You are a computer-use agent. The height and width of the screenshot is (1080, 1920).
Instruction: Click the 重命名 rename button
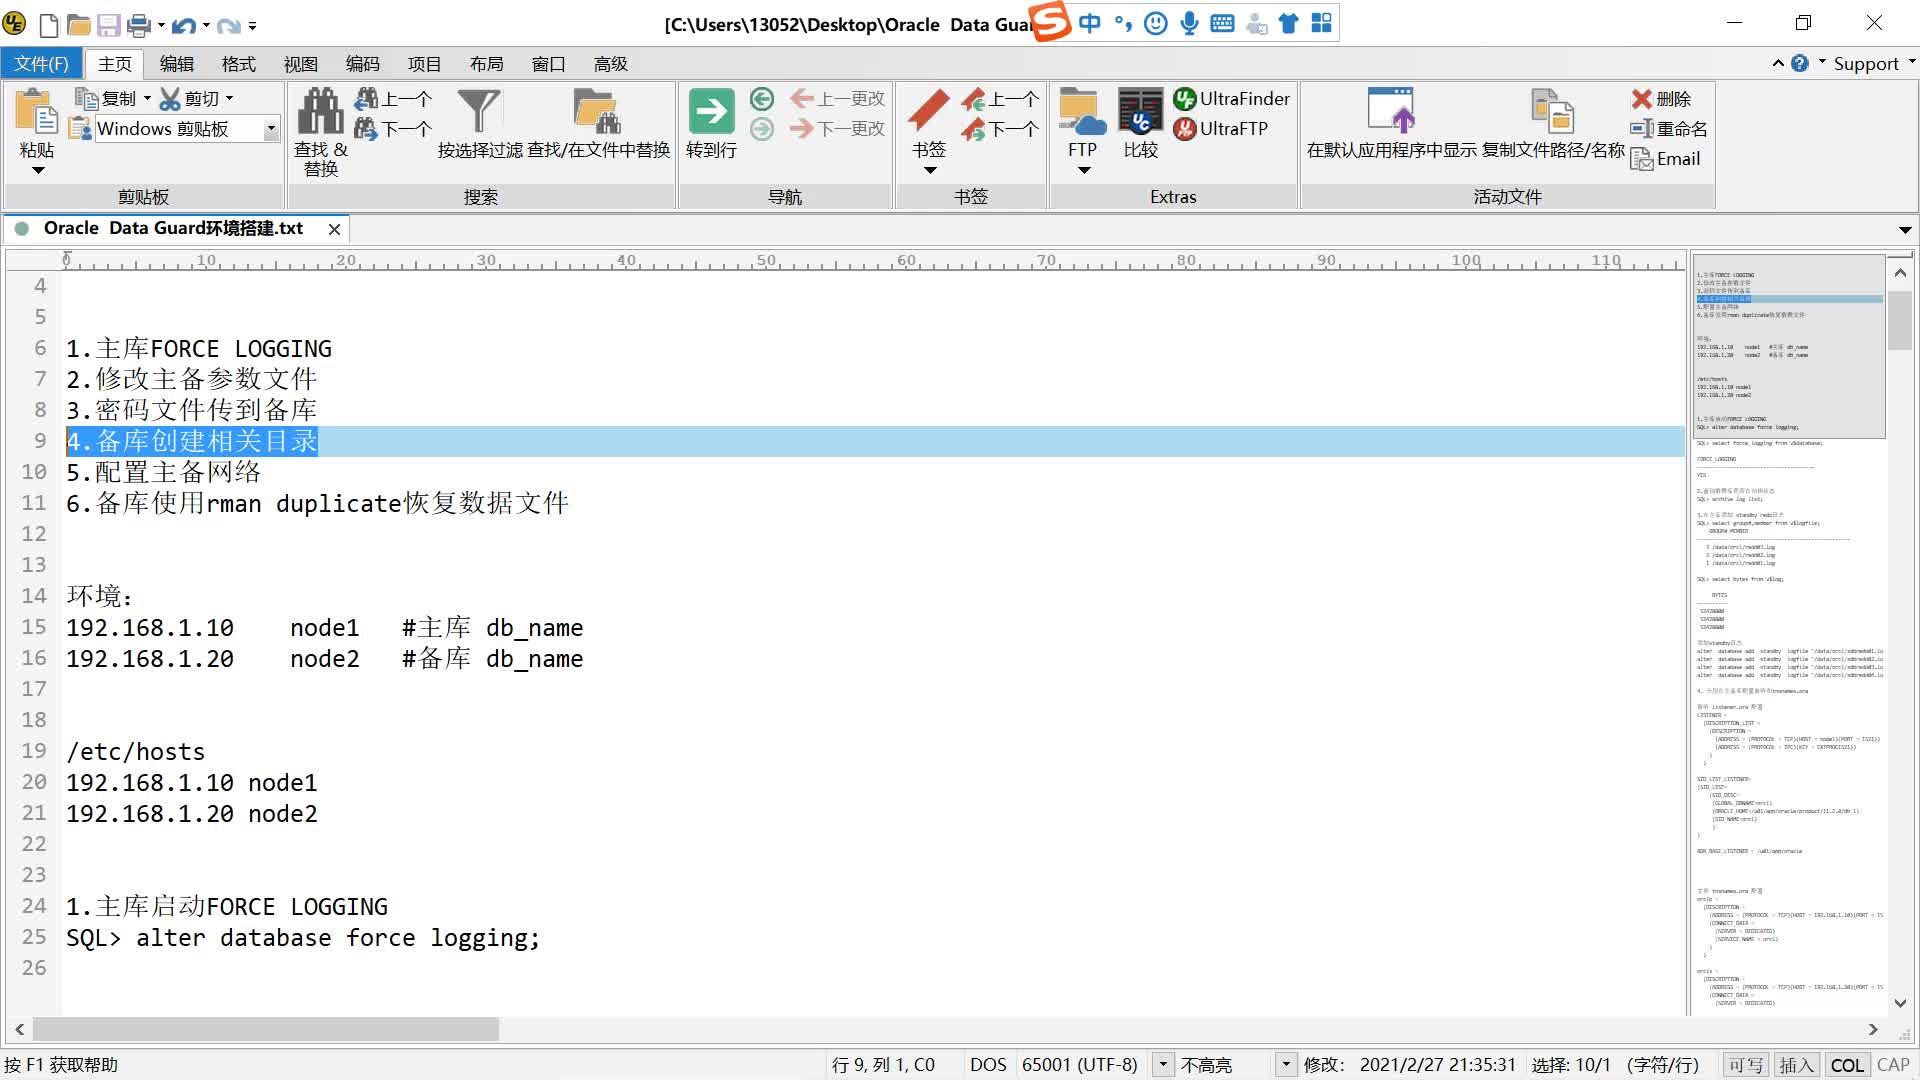coord(1669,129)
